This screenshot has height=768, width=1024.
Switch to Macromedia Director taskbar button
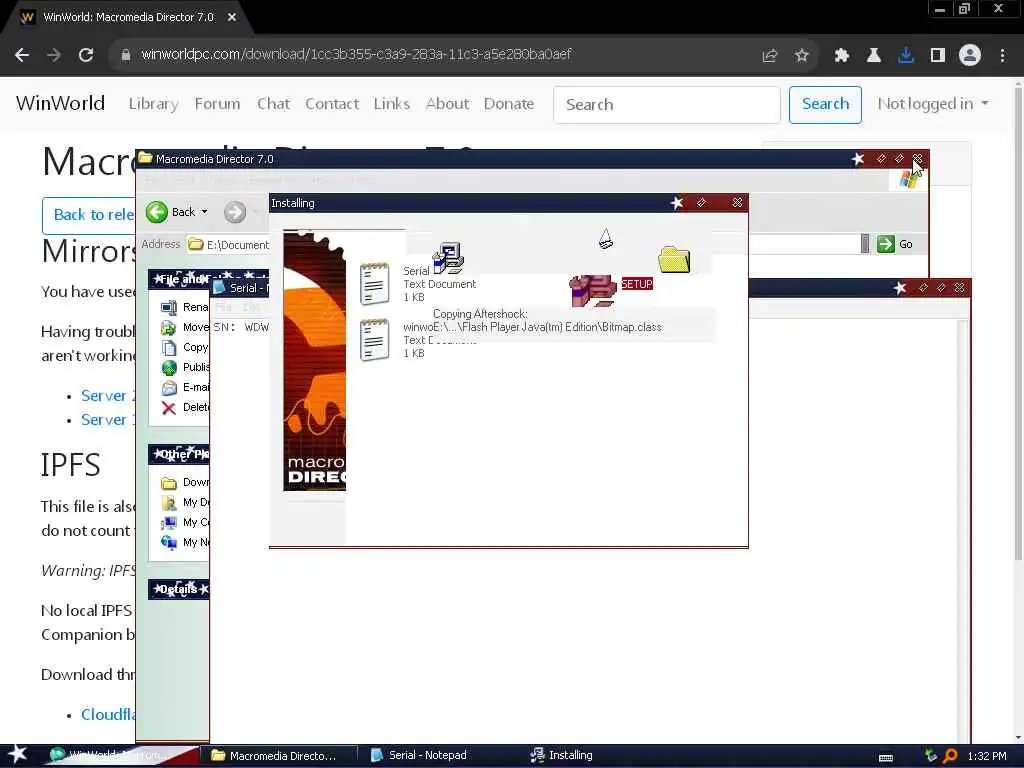278,756
